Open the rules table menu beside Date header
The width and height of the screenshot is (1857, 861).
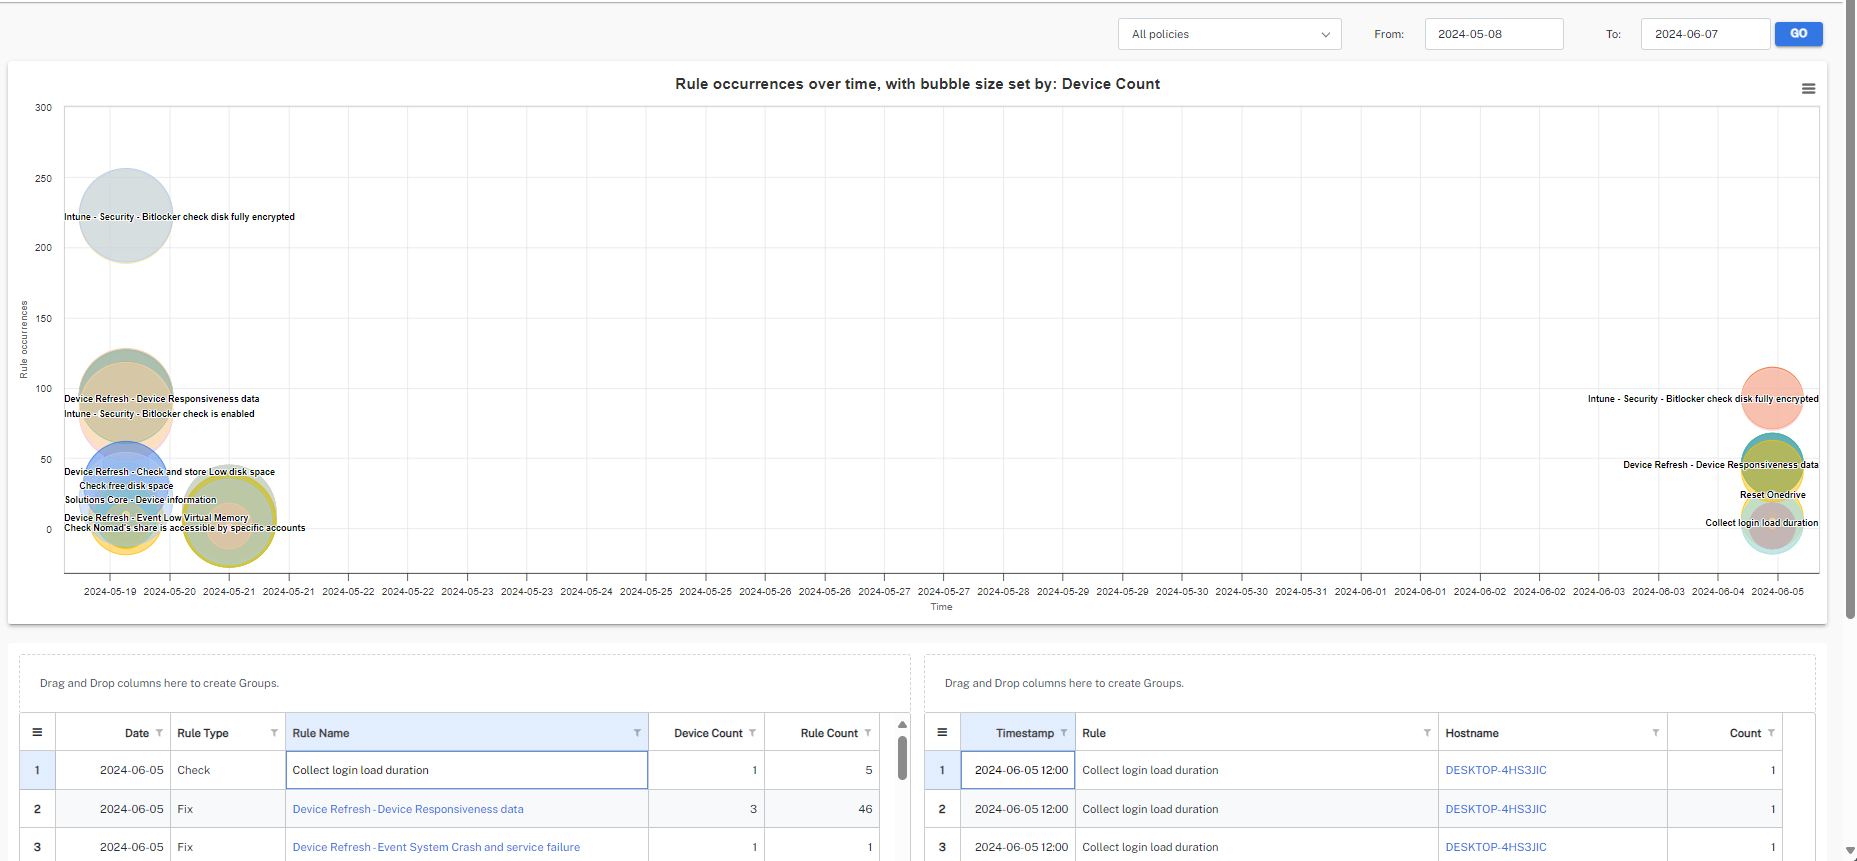coord(37,733)
